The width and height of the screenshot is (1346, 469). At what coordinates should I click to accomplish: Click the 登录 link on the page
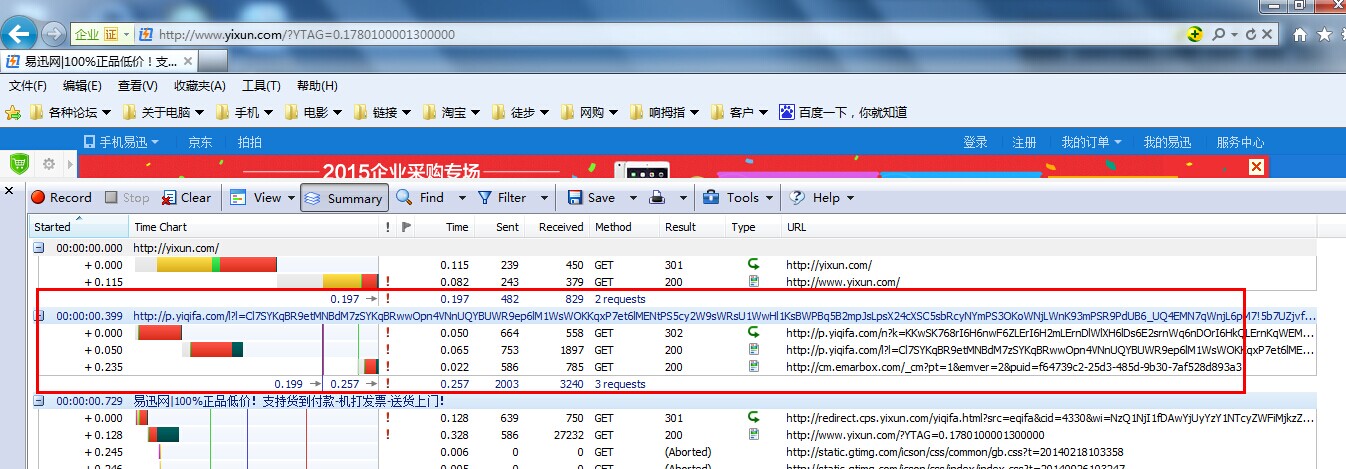[975, 142]
